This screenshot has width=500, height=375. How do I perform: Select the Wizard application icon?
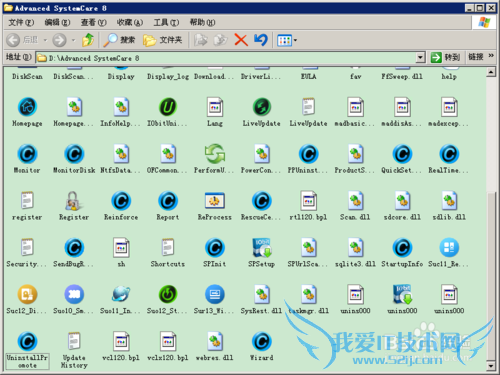(x=262, y=342)
